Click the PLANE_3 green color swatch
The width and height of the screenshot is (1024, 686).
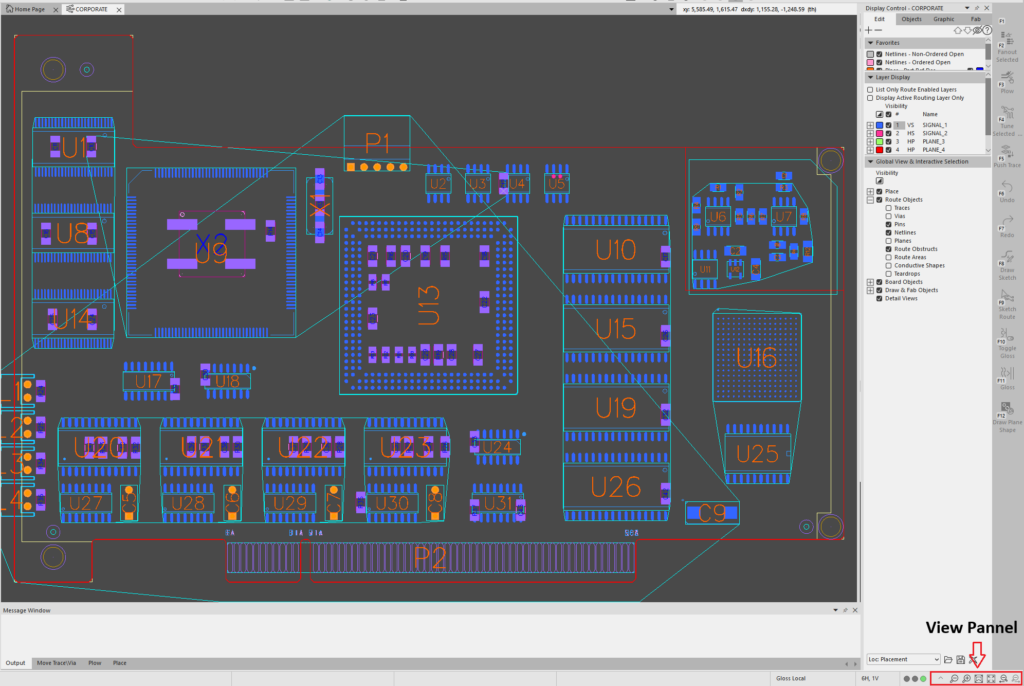[879, 142]
